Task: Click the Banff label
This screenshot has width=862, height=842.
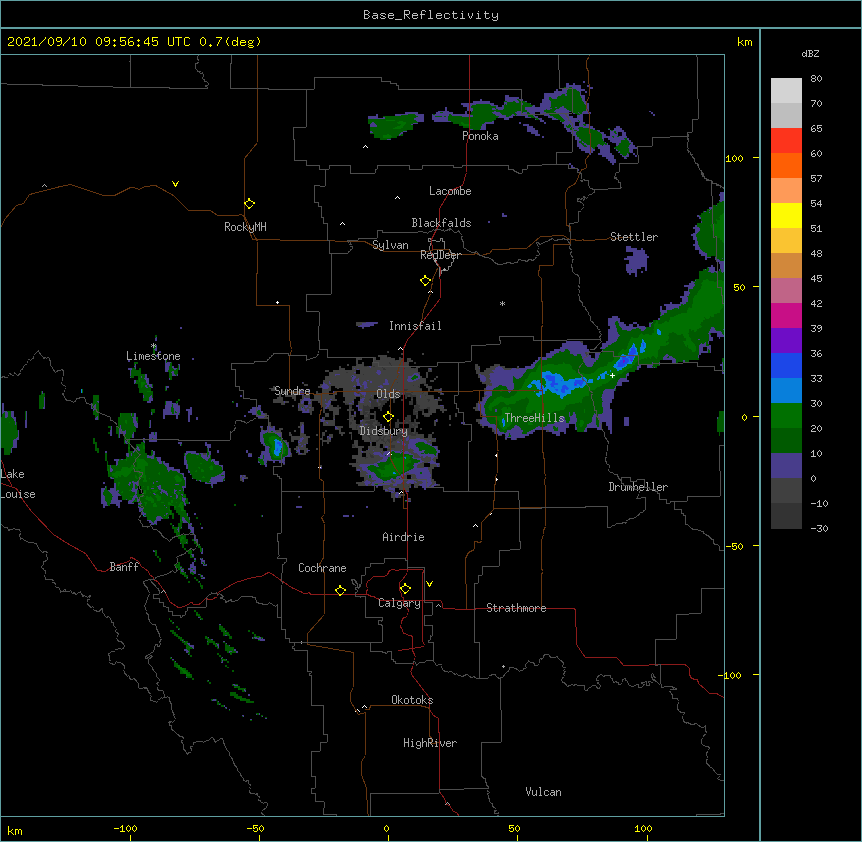Action: coord(124,567)
